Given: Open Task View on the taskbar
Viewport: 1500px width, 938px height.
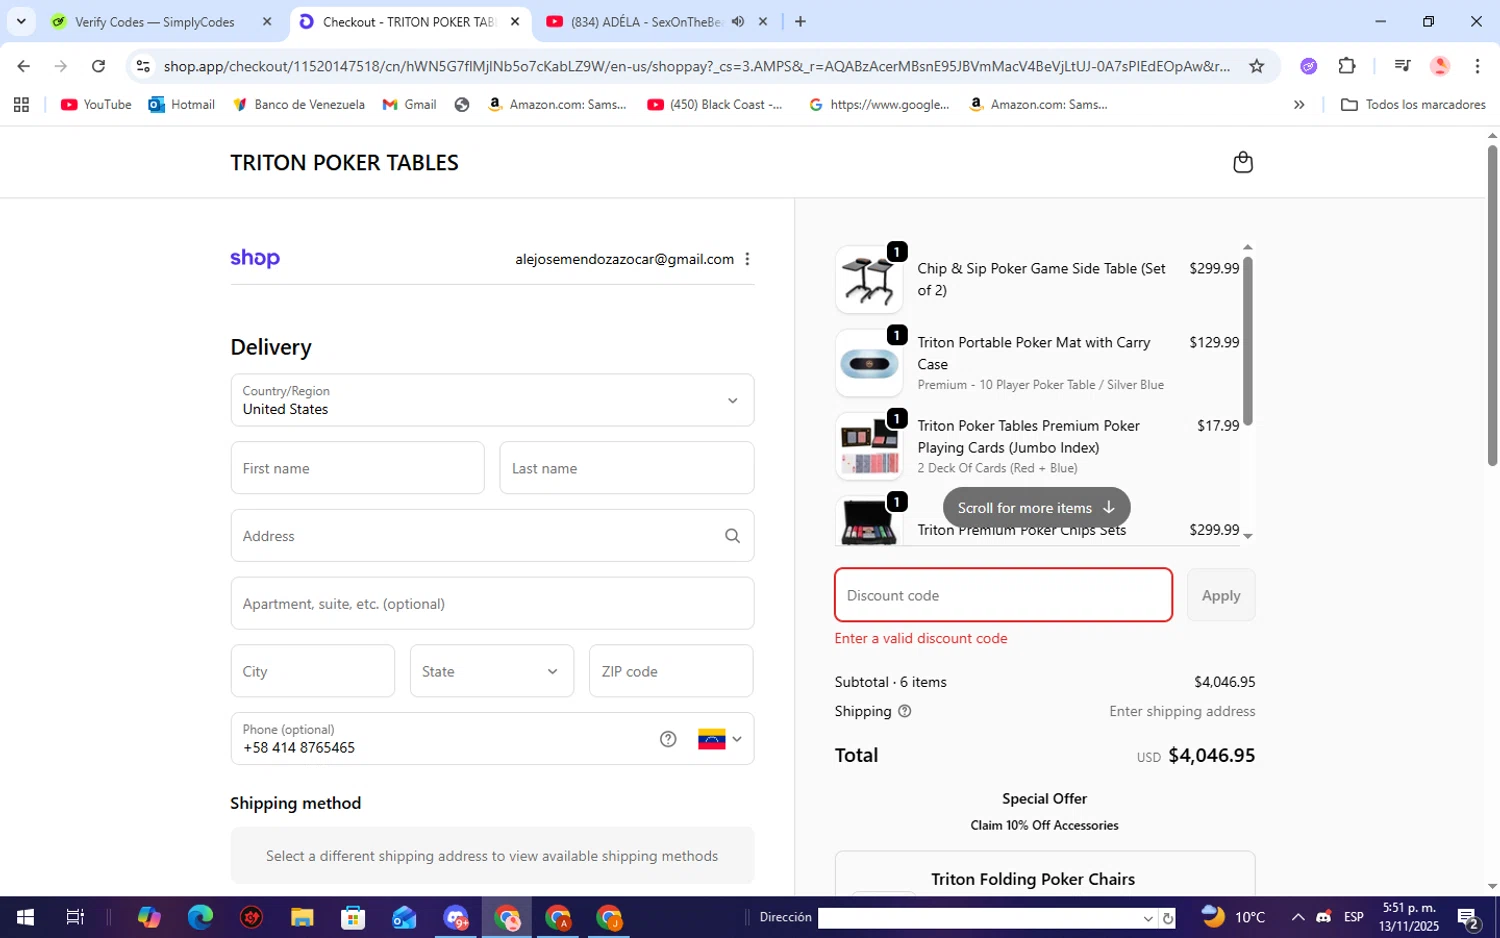Looking at the screenshot, I should [x=75, y=917].
